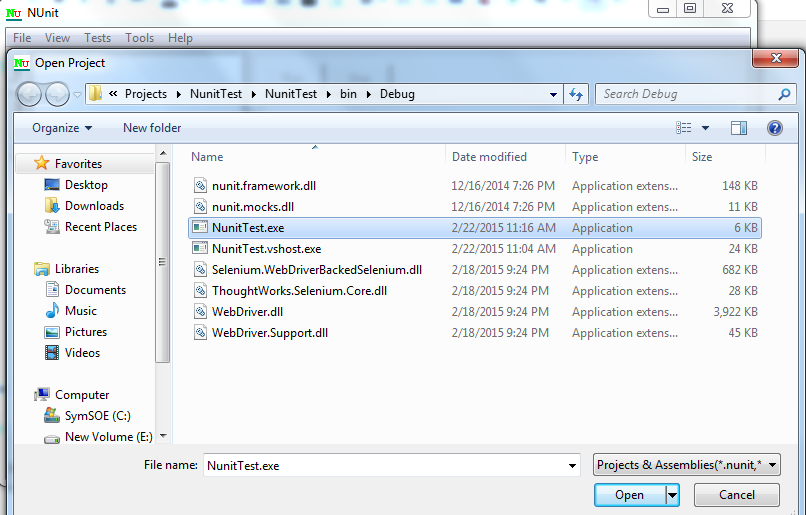
Task: Open the Tools menu in NUnit window
Action: coord(139,38)
